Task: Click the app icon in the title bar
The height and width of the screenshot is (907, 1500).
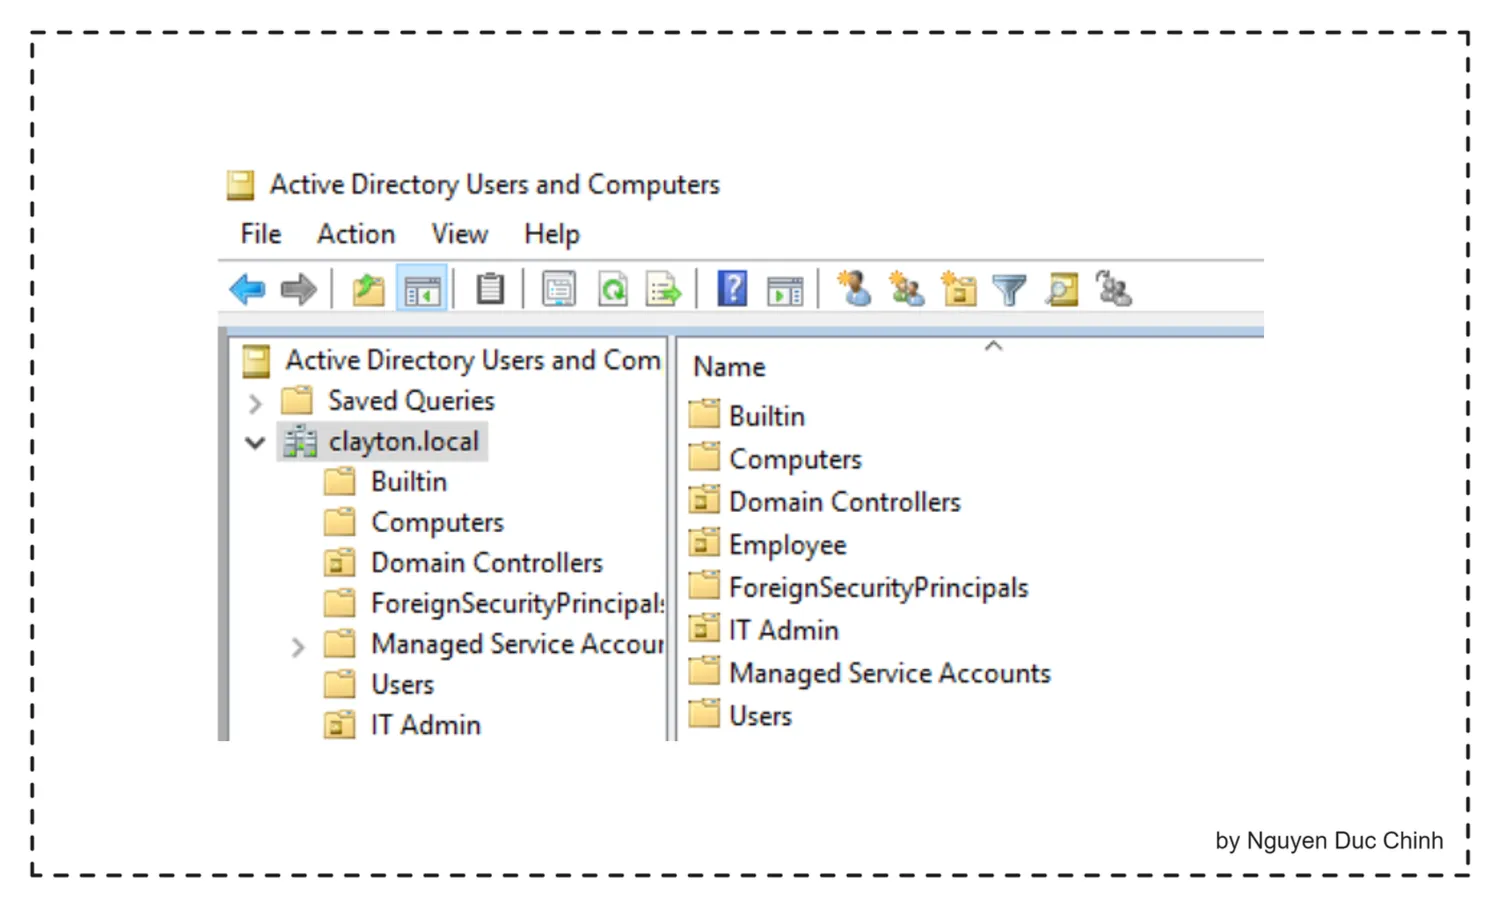Action: (x=240, y=185)
